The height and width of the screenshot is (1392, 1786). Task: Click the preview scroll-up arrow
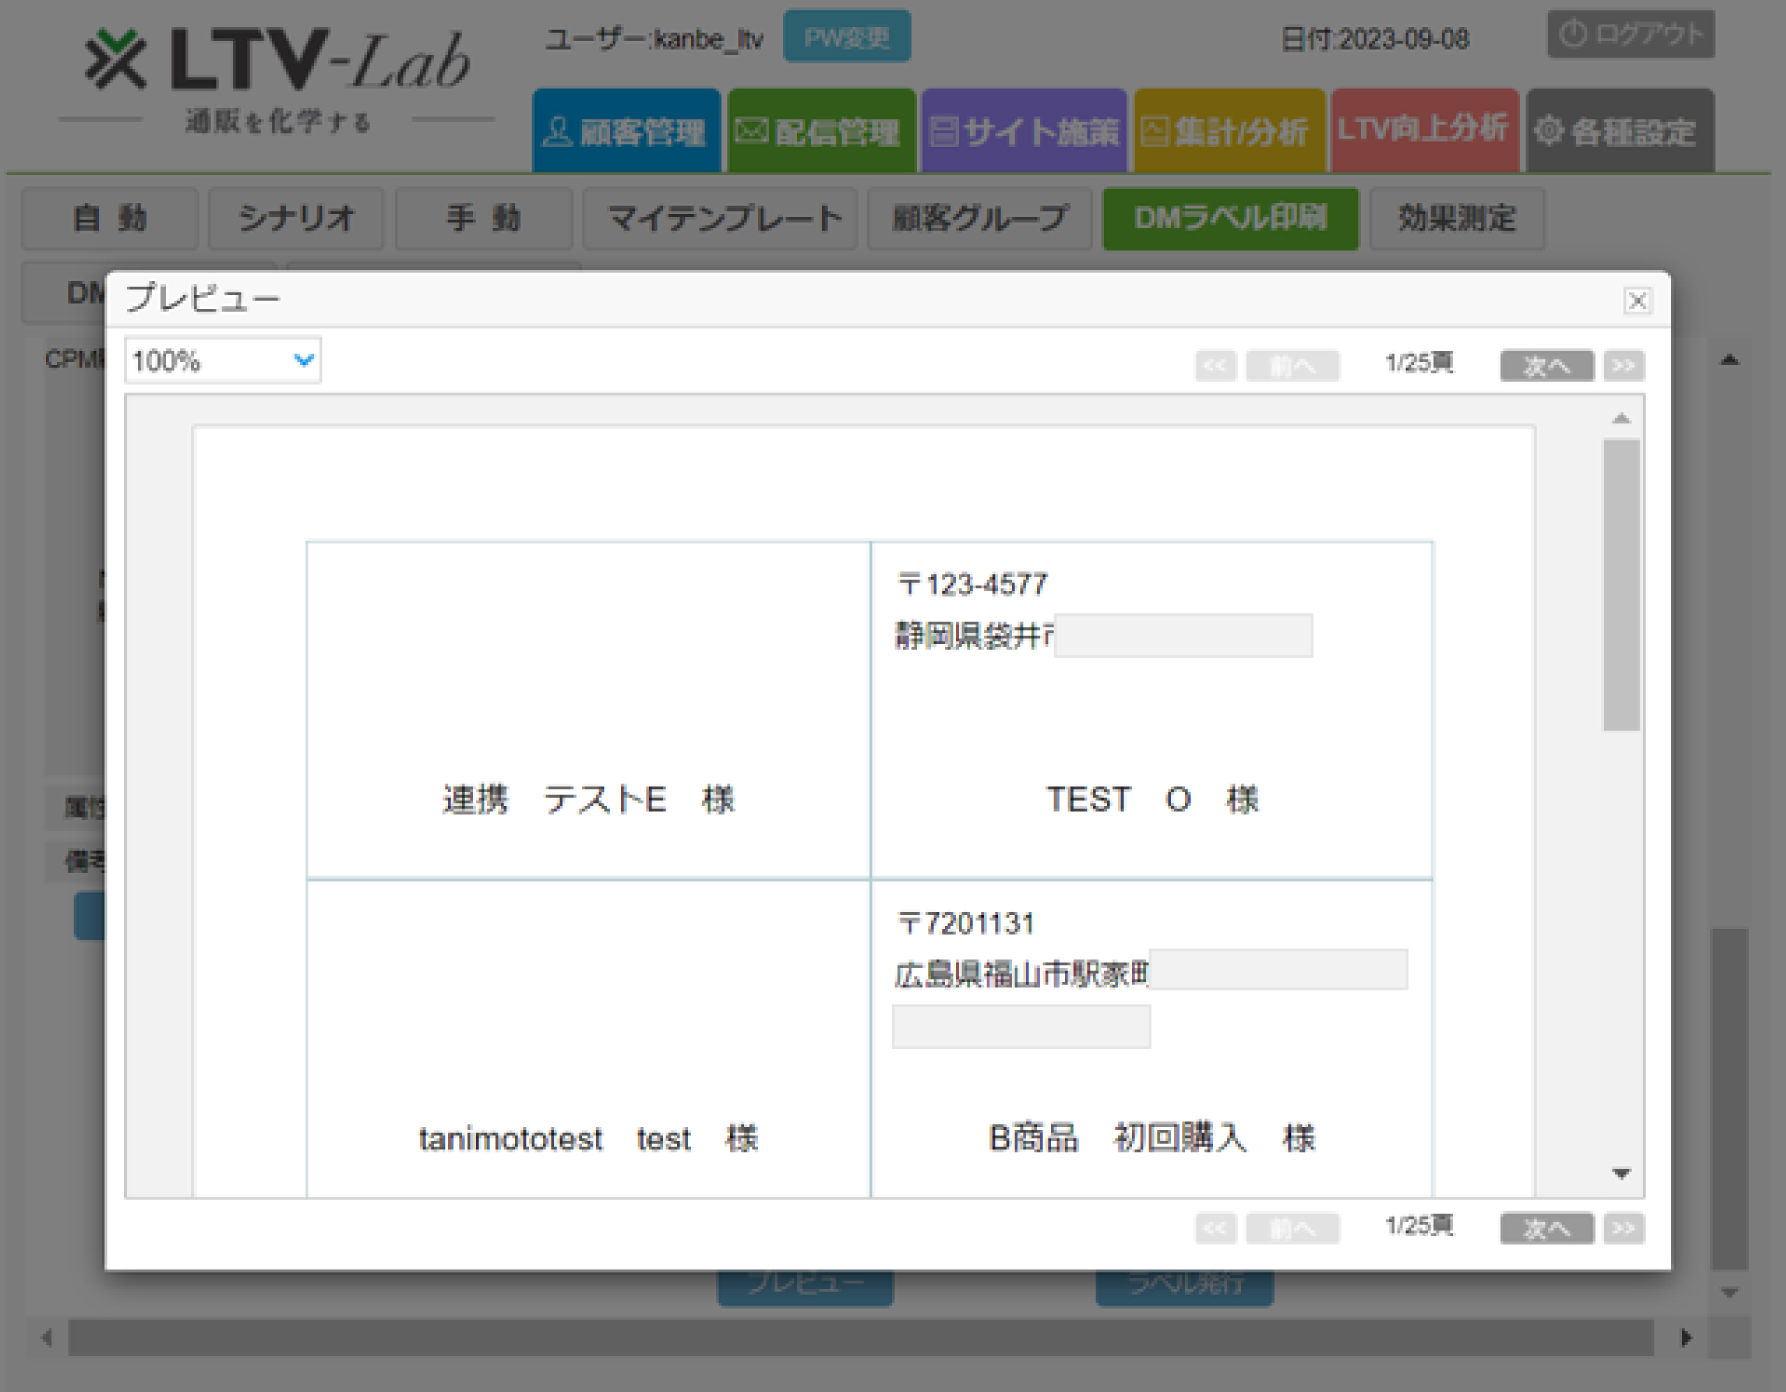(1620, 418)
